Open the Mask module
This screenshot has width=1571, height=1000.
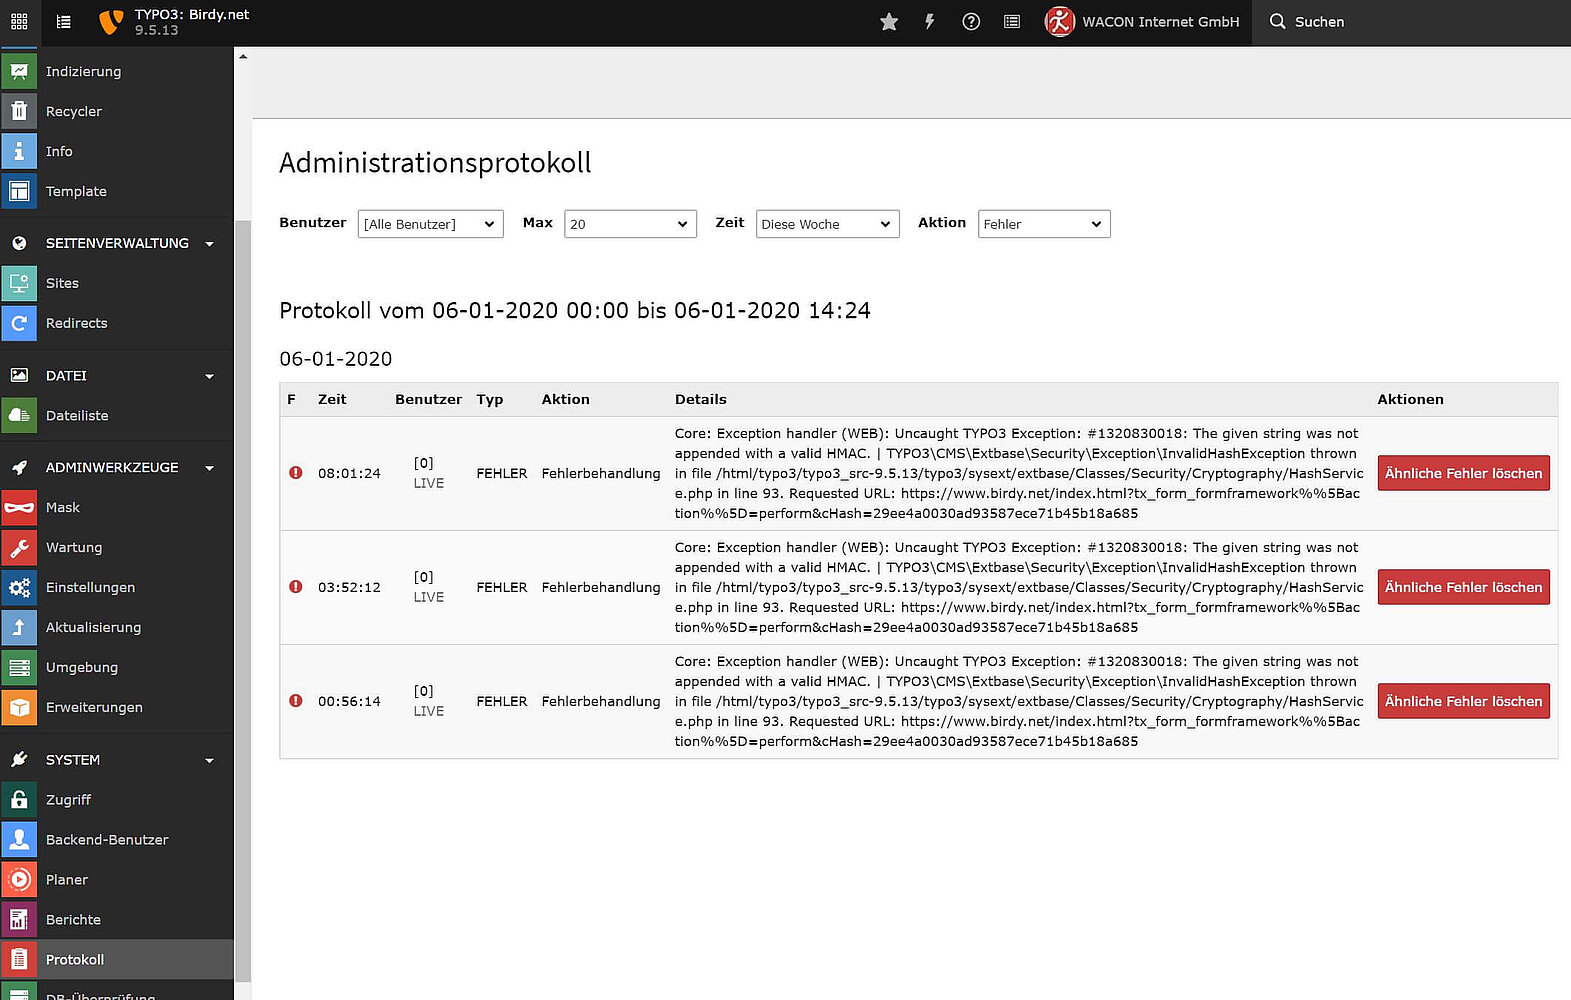[x=62, y=507]
